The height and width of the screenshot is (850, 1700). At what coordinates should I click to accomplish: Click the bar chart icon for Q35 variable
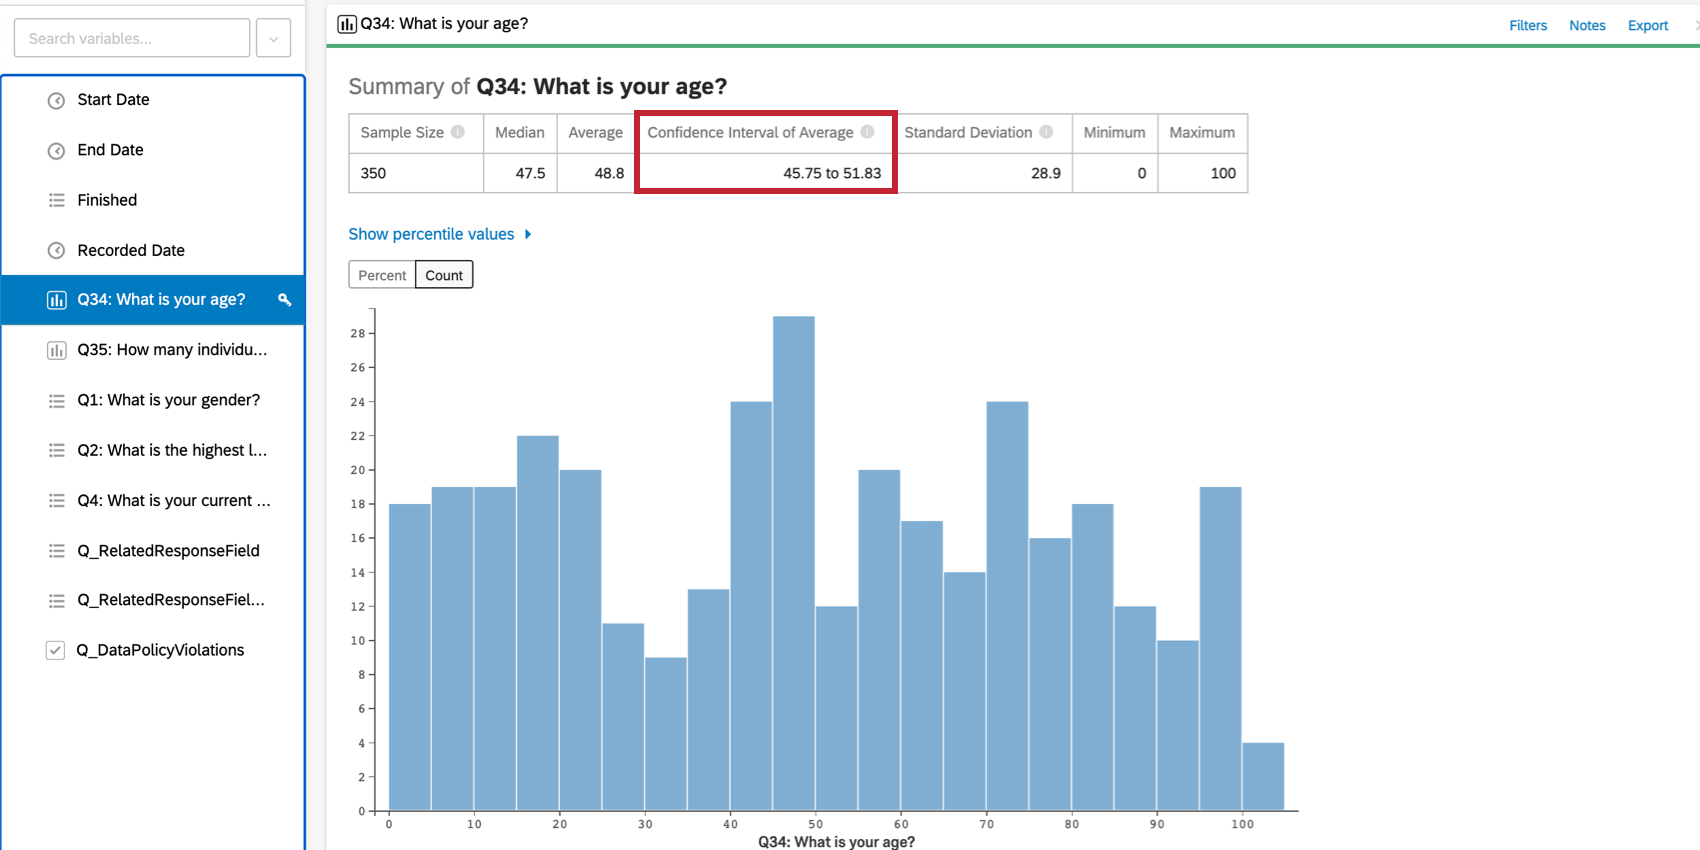(x=57, y=350)
